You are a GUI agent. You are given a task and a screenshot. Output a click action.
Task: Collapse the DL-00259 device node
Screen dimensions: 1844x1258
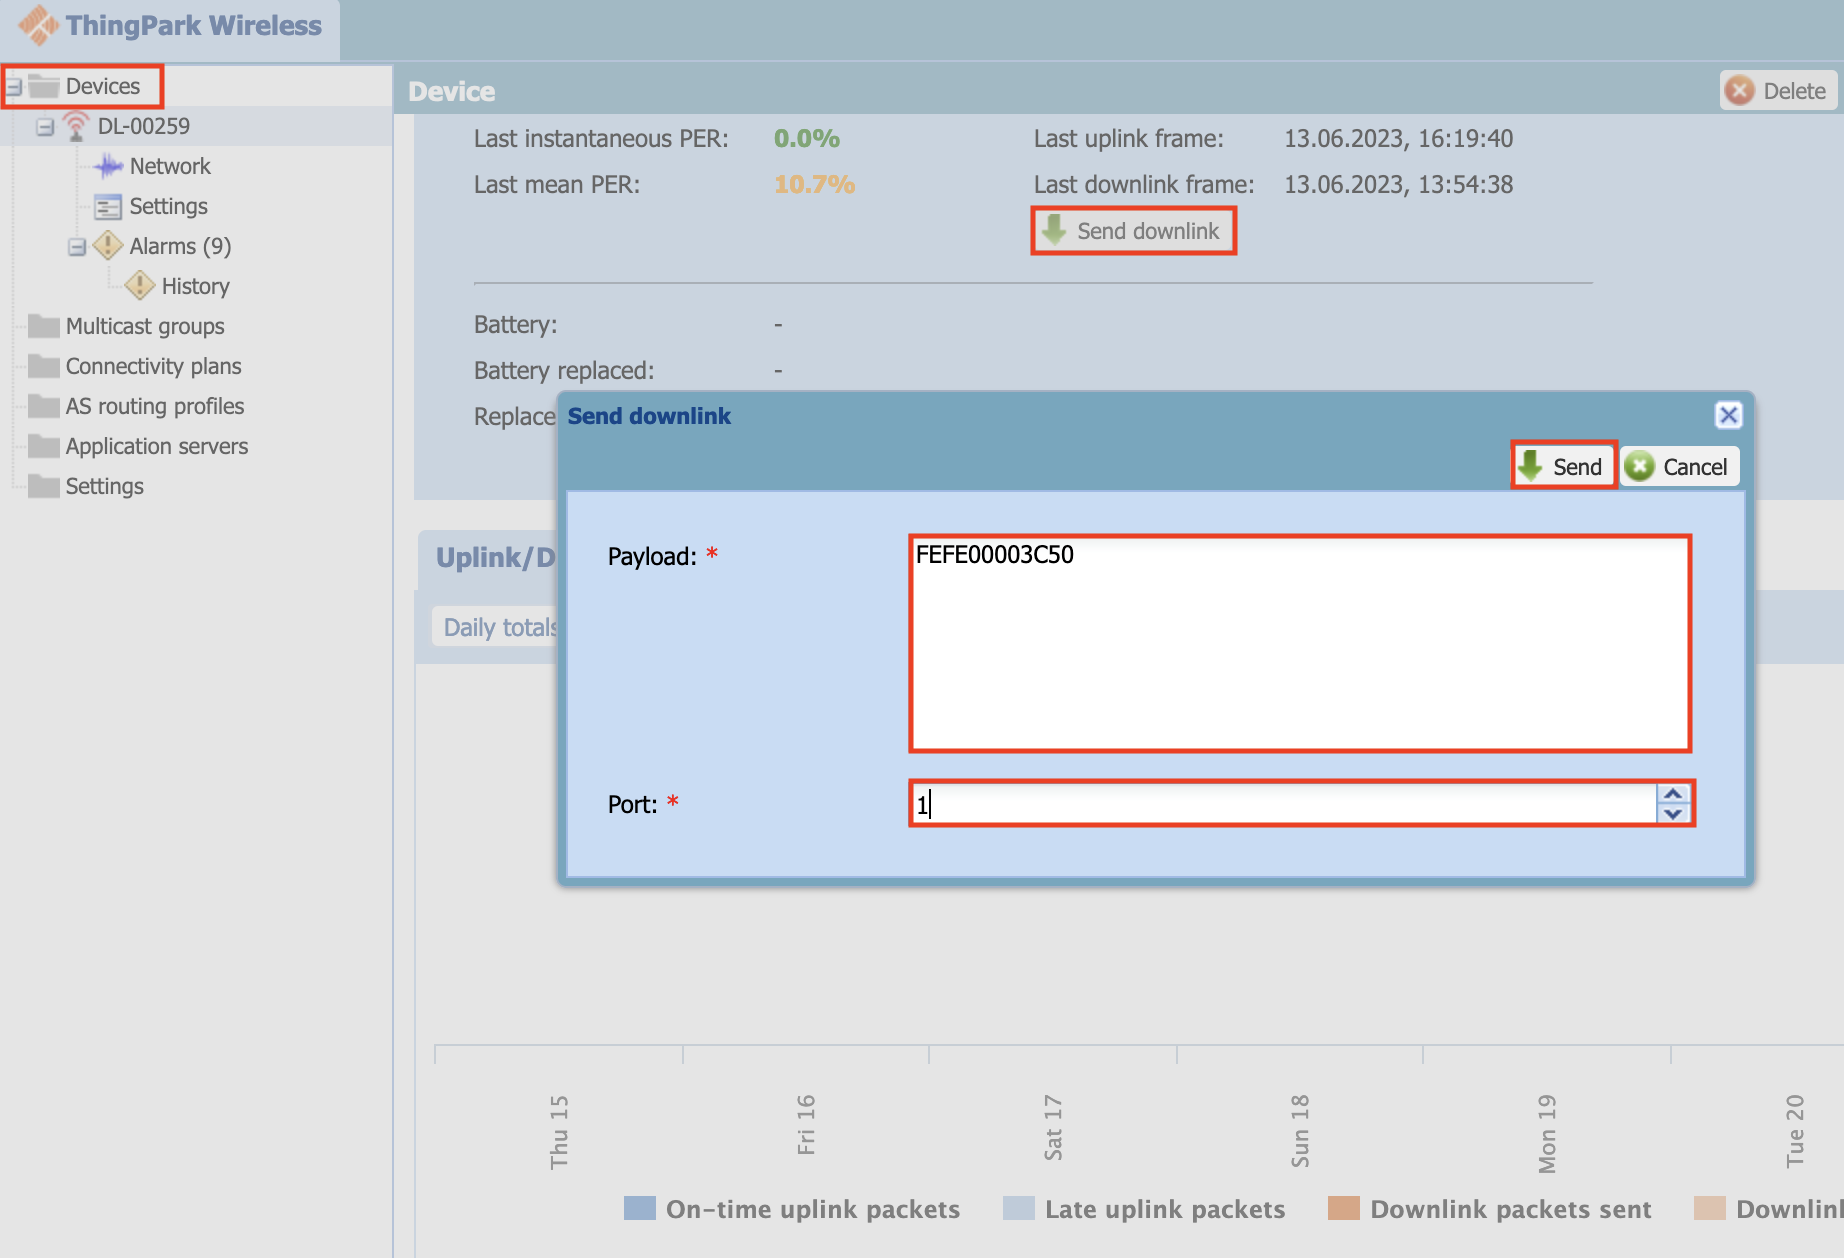45,127
